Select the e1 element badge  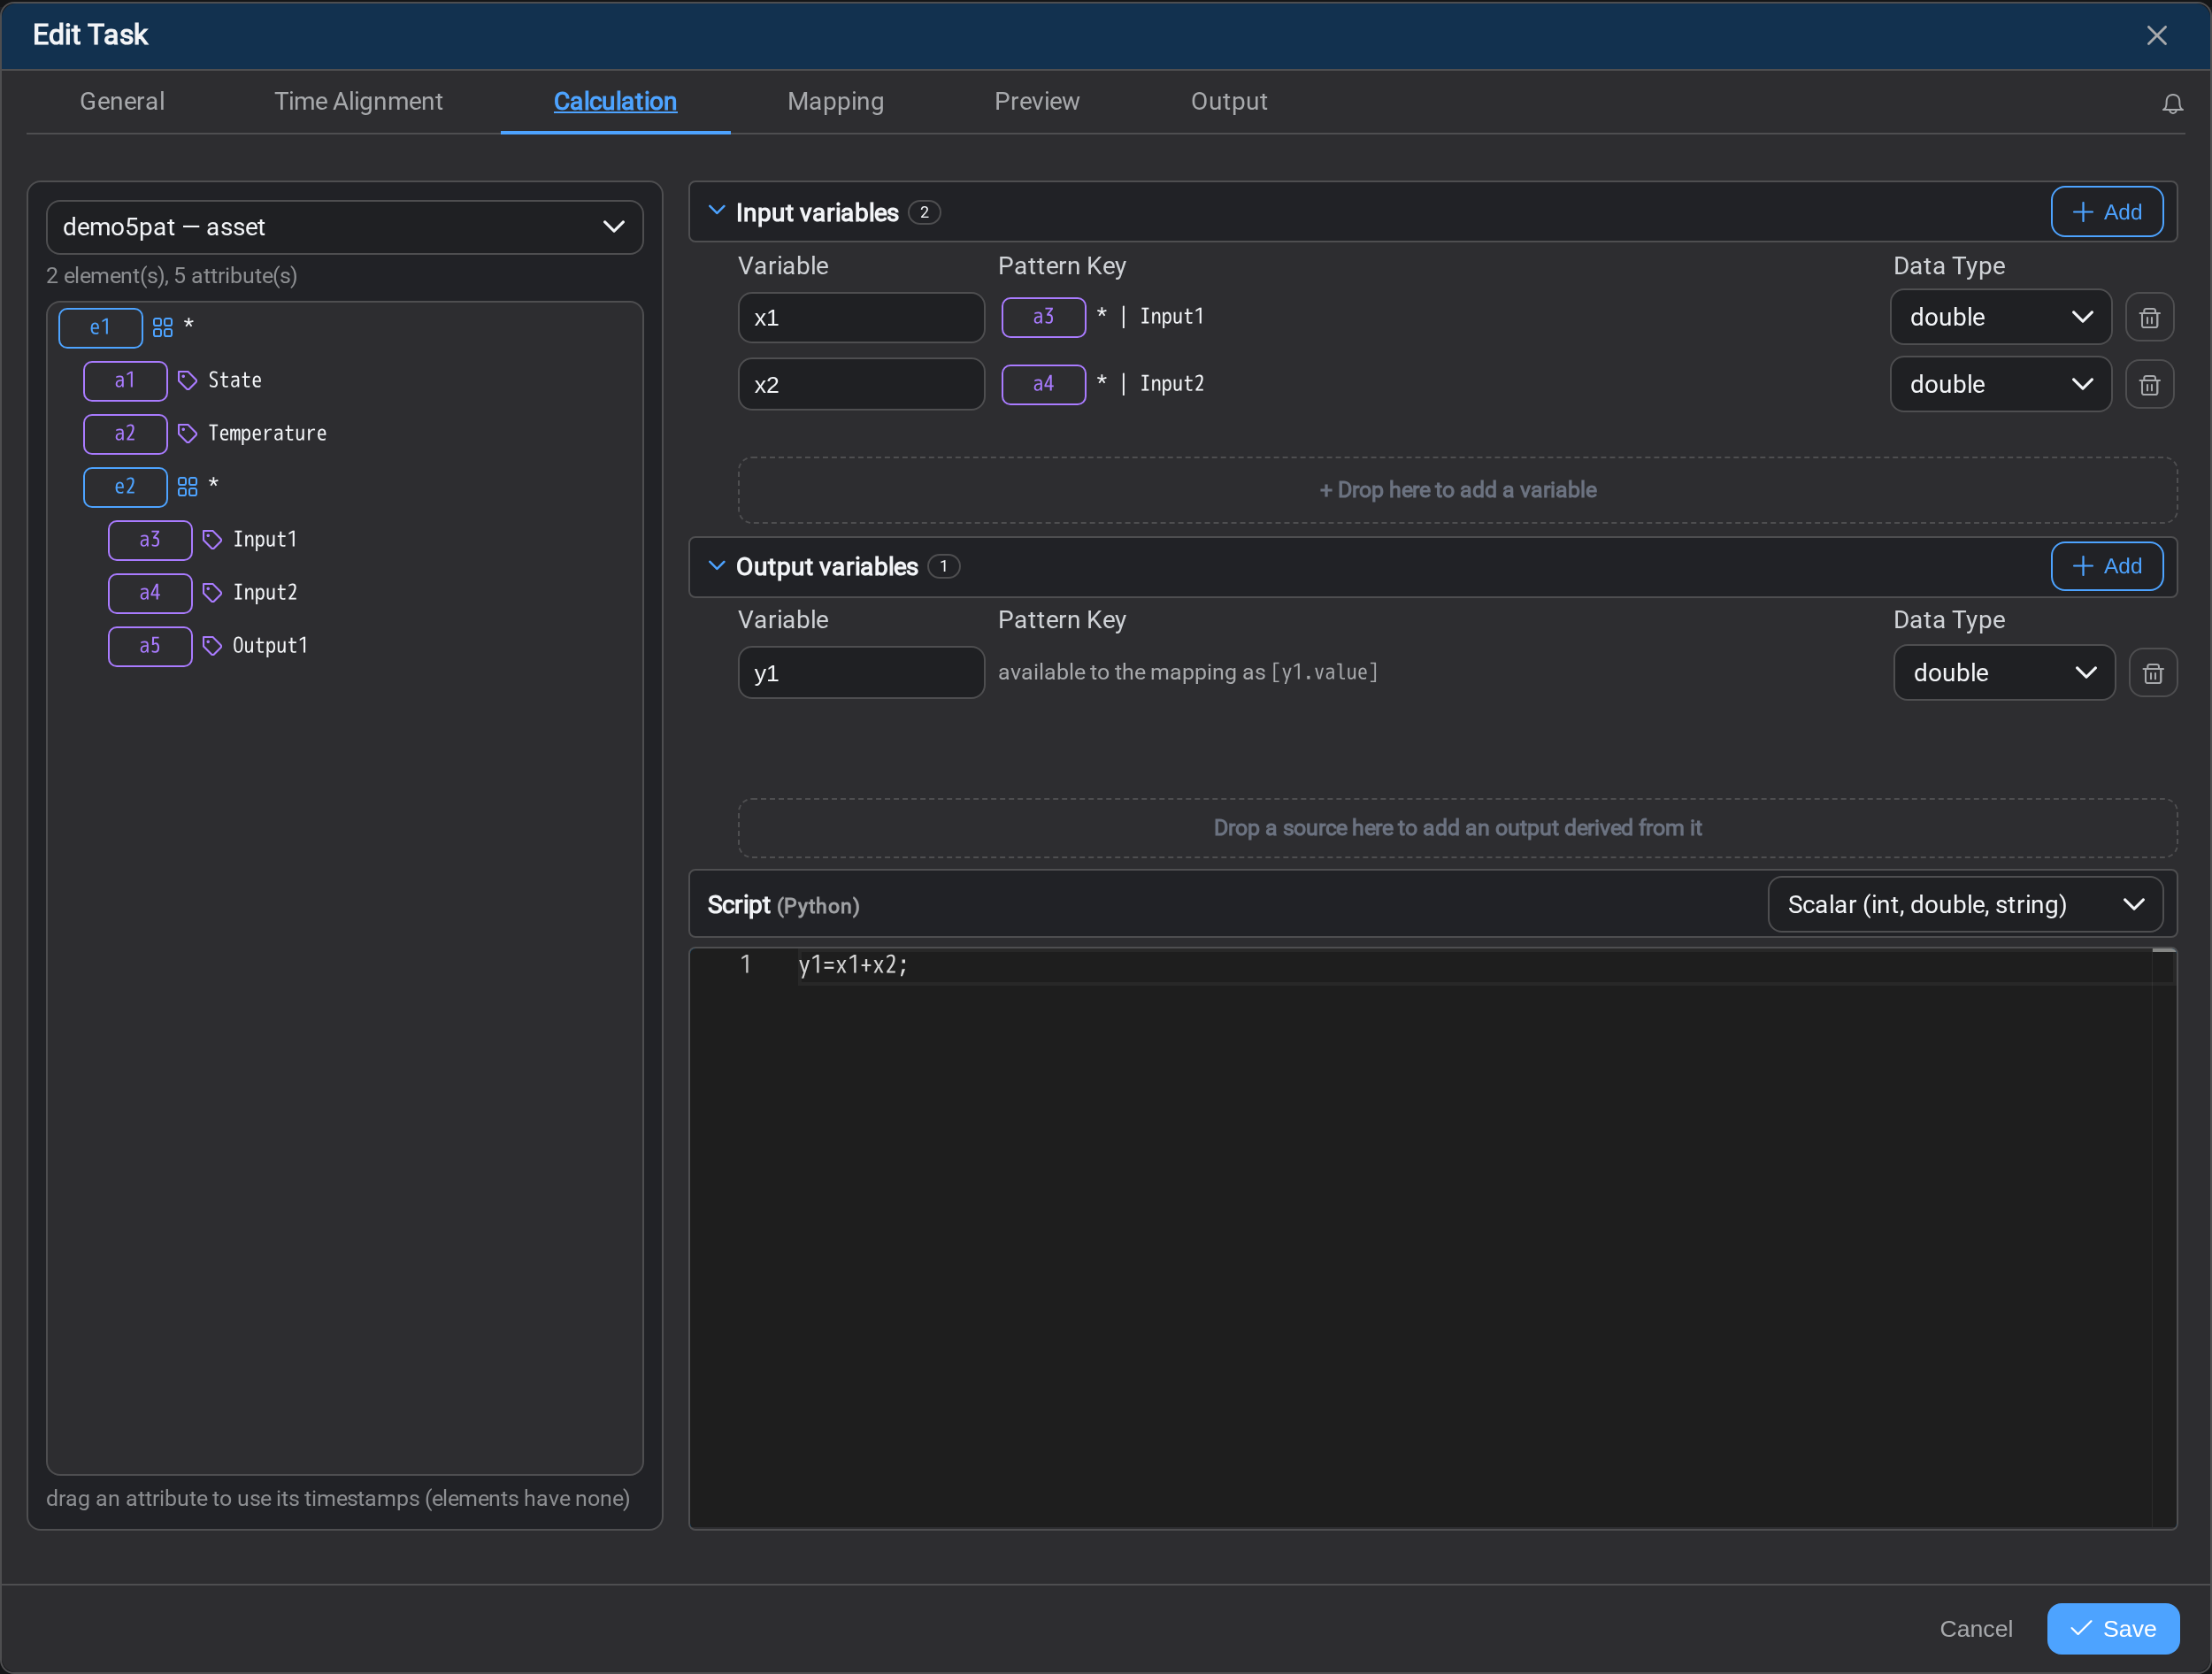tap(100, 328)
